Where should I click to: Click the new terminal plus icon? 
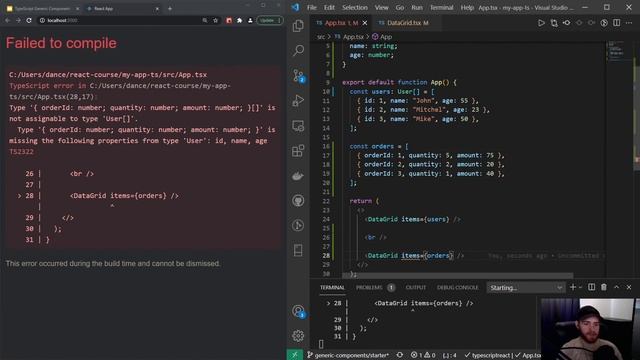click(x=573, y=287)
